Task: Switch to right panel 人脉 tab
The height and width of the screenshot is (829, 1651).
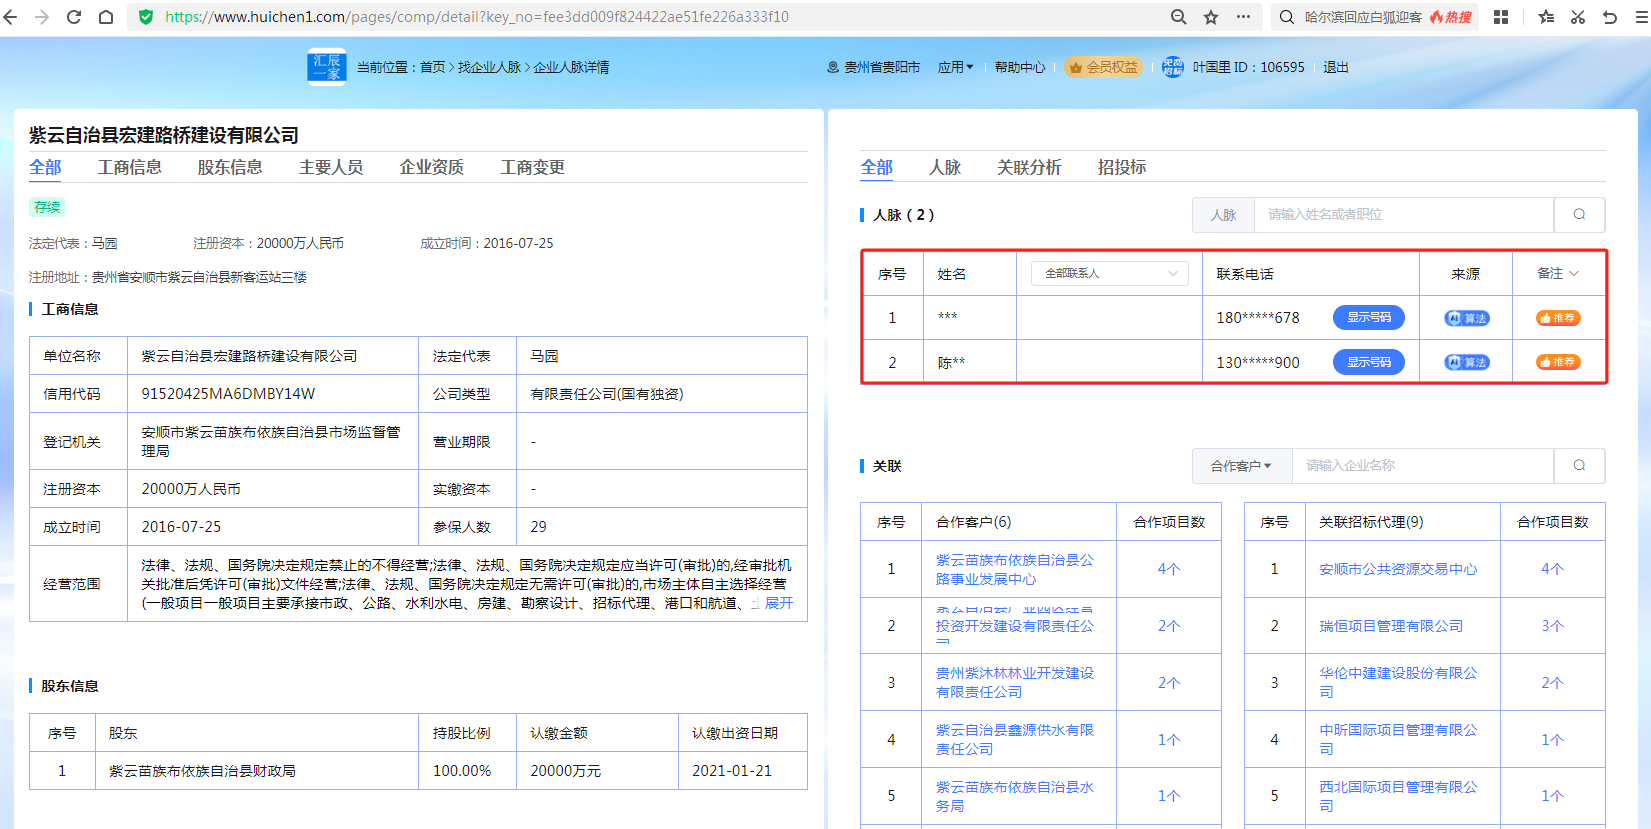Action: pyautogui.click(x=945, y=167)
